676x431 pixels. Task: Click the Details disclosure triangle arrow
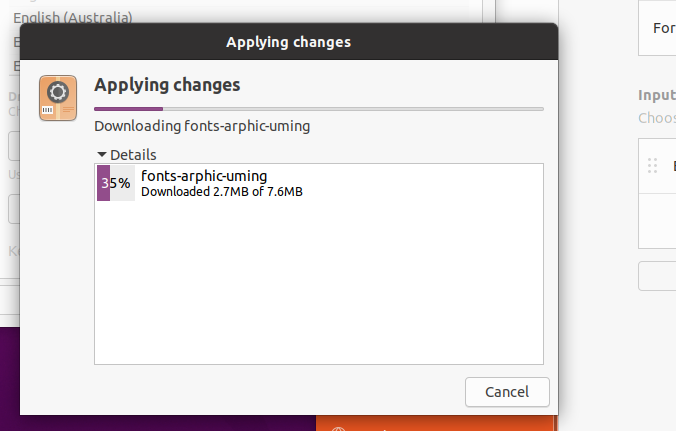coord(102,154)
